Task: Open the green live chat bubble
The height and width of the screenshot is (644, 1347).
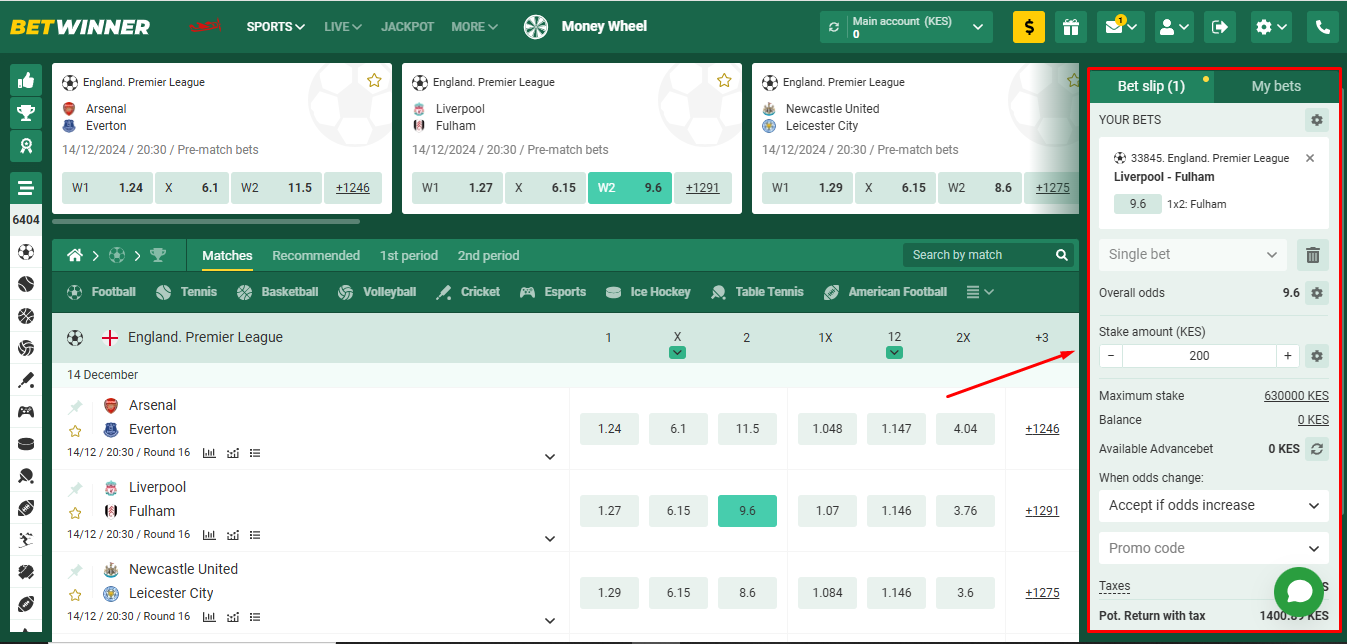Action: tap(1299, 591)
